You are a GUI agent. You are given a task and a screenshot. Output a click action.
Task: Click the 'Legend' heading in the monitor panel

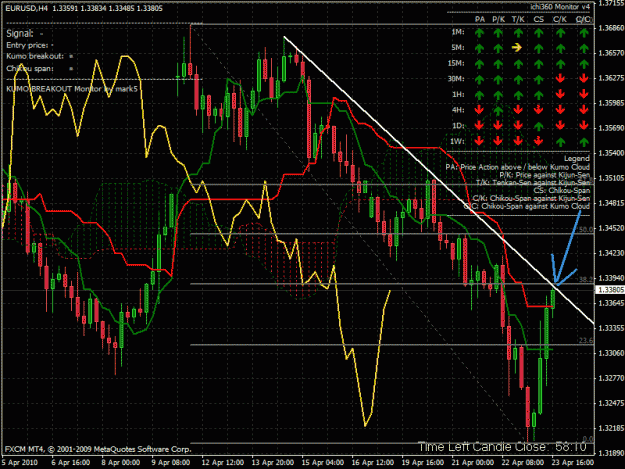(x=576, y=159)
